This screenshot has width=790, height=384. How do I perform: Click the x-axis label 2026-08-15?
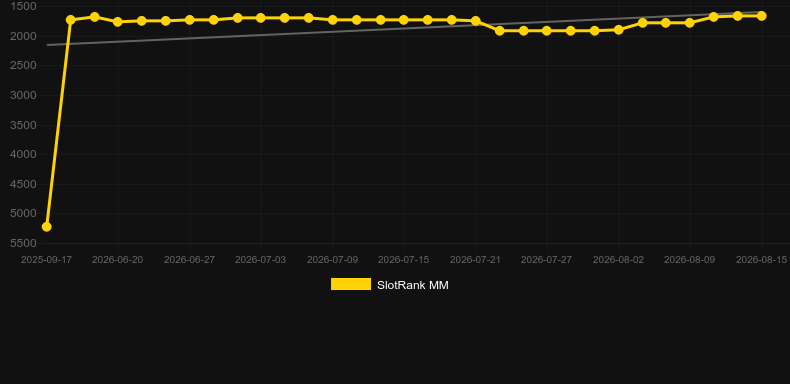[761, 260]
